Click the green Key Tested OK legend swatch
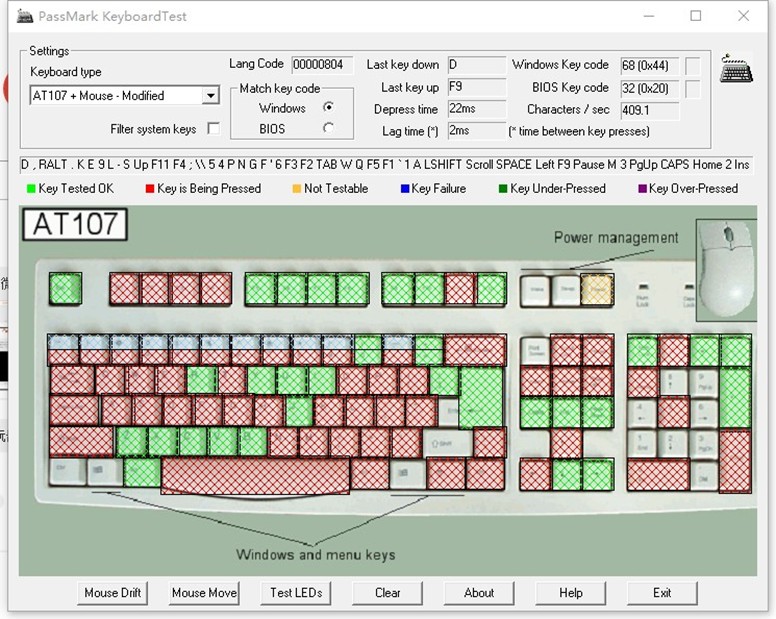The width and height of the screenshot is (776, 619). point(31,189)
